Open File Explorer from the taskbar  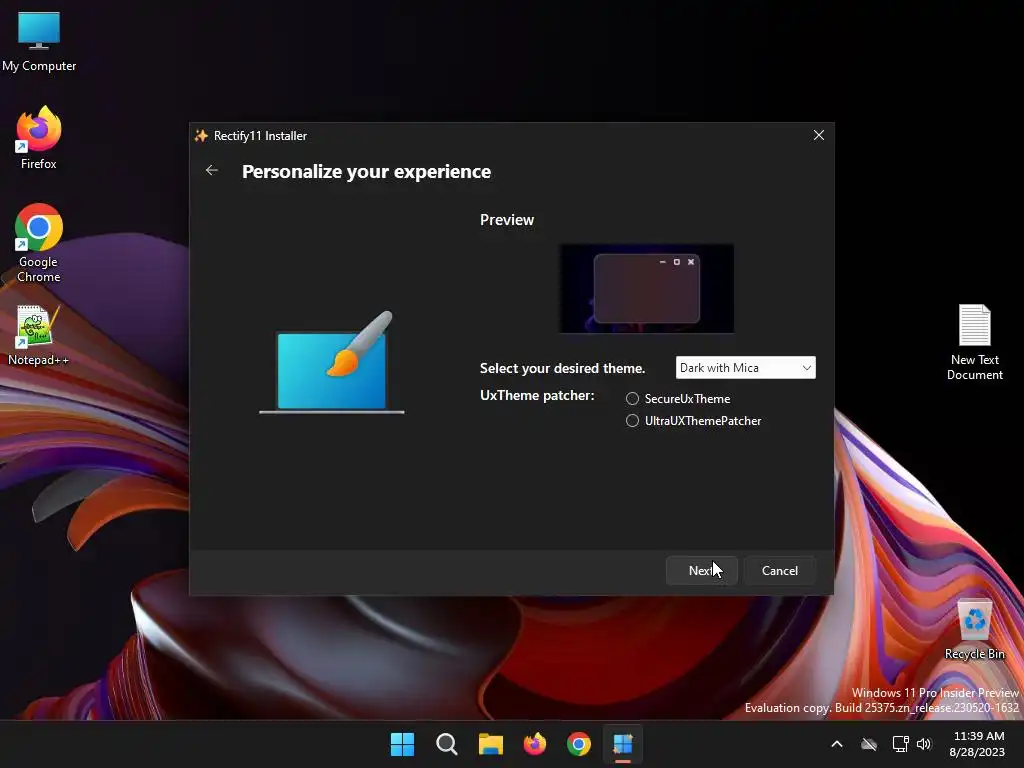point(490,744)
